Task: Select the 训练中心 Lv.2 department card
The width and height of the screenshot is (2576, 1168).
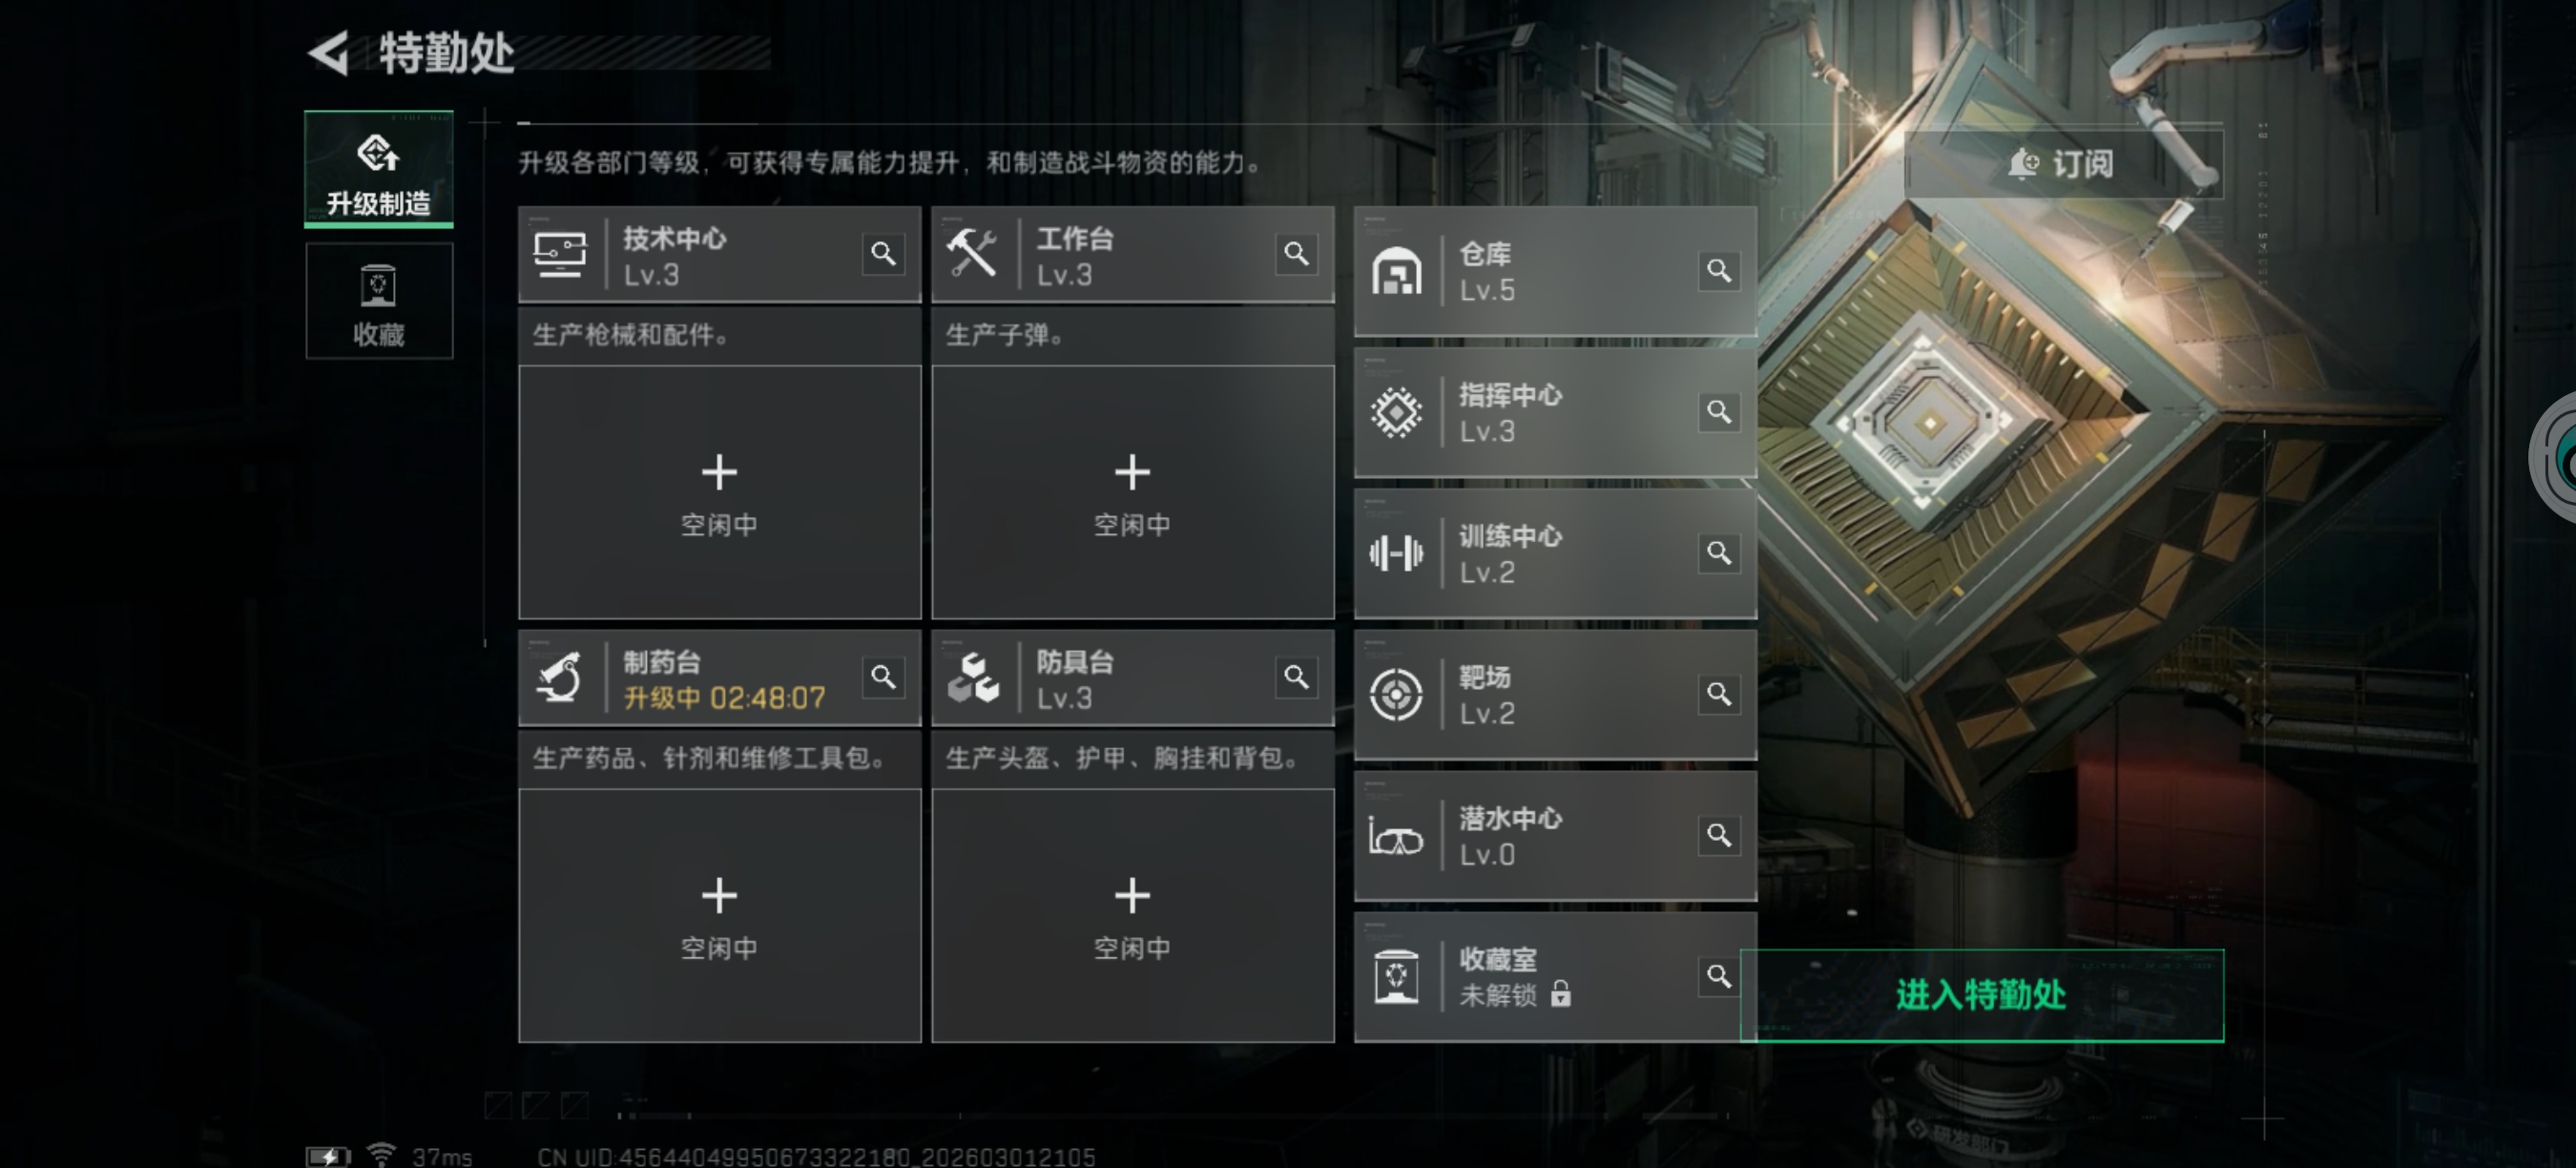Action: coord(1555,553)
